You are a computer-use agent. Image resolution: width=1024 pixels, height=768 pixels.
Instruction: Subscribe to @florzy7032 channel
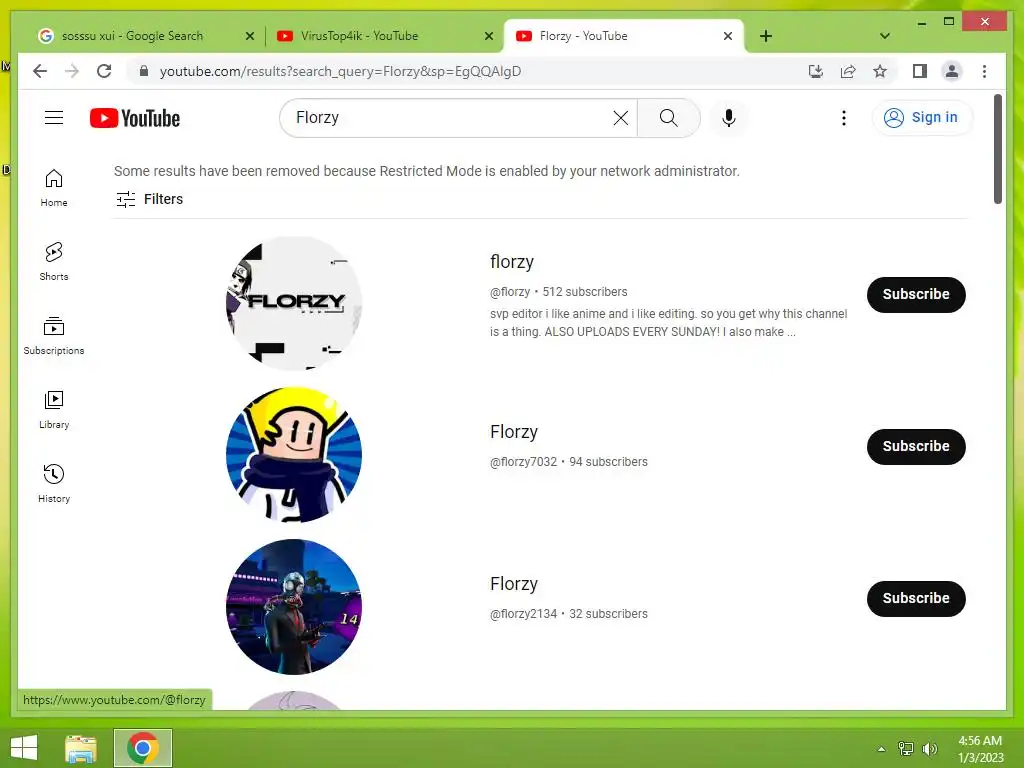pos(916,447)
